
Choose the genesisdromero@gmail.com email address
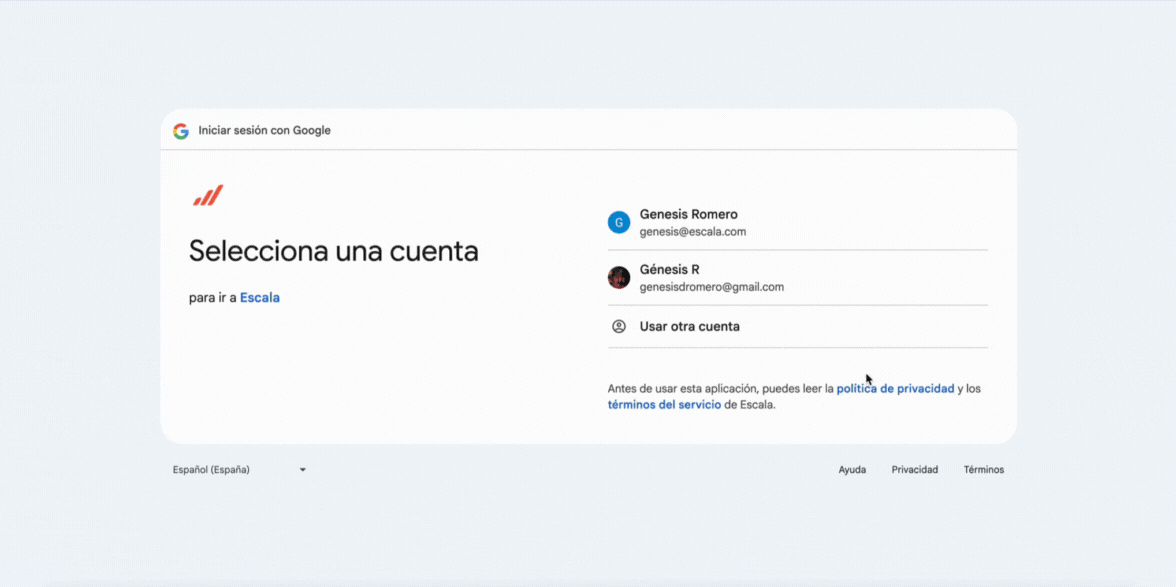(x=711, y=287)
